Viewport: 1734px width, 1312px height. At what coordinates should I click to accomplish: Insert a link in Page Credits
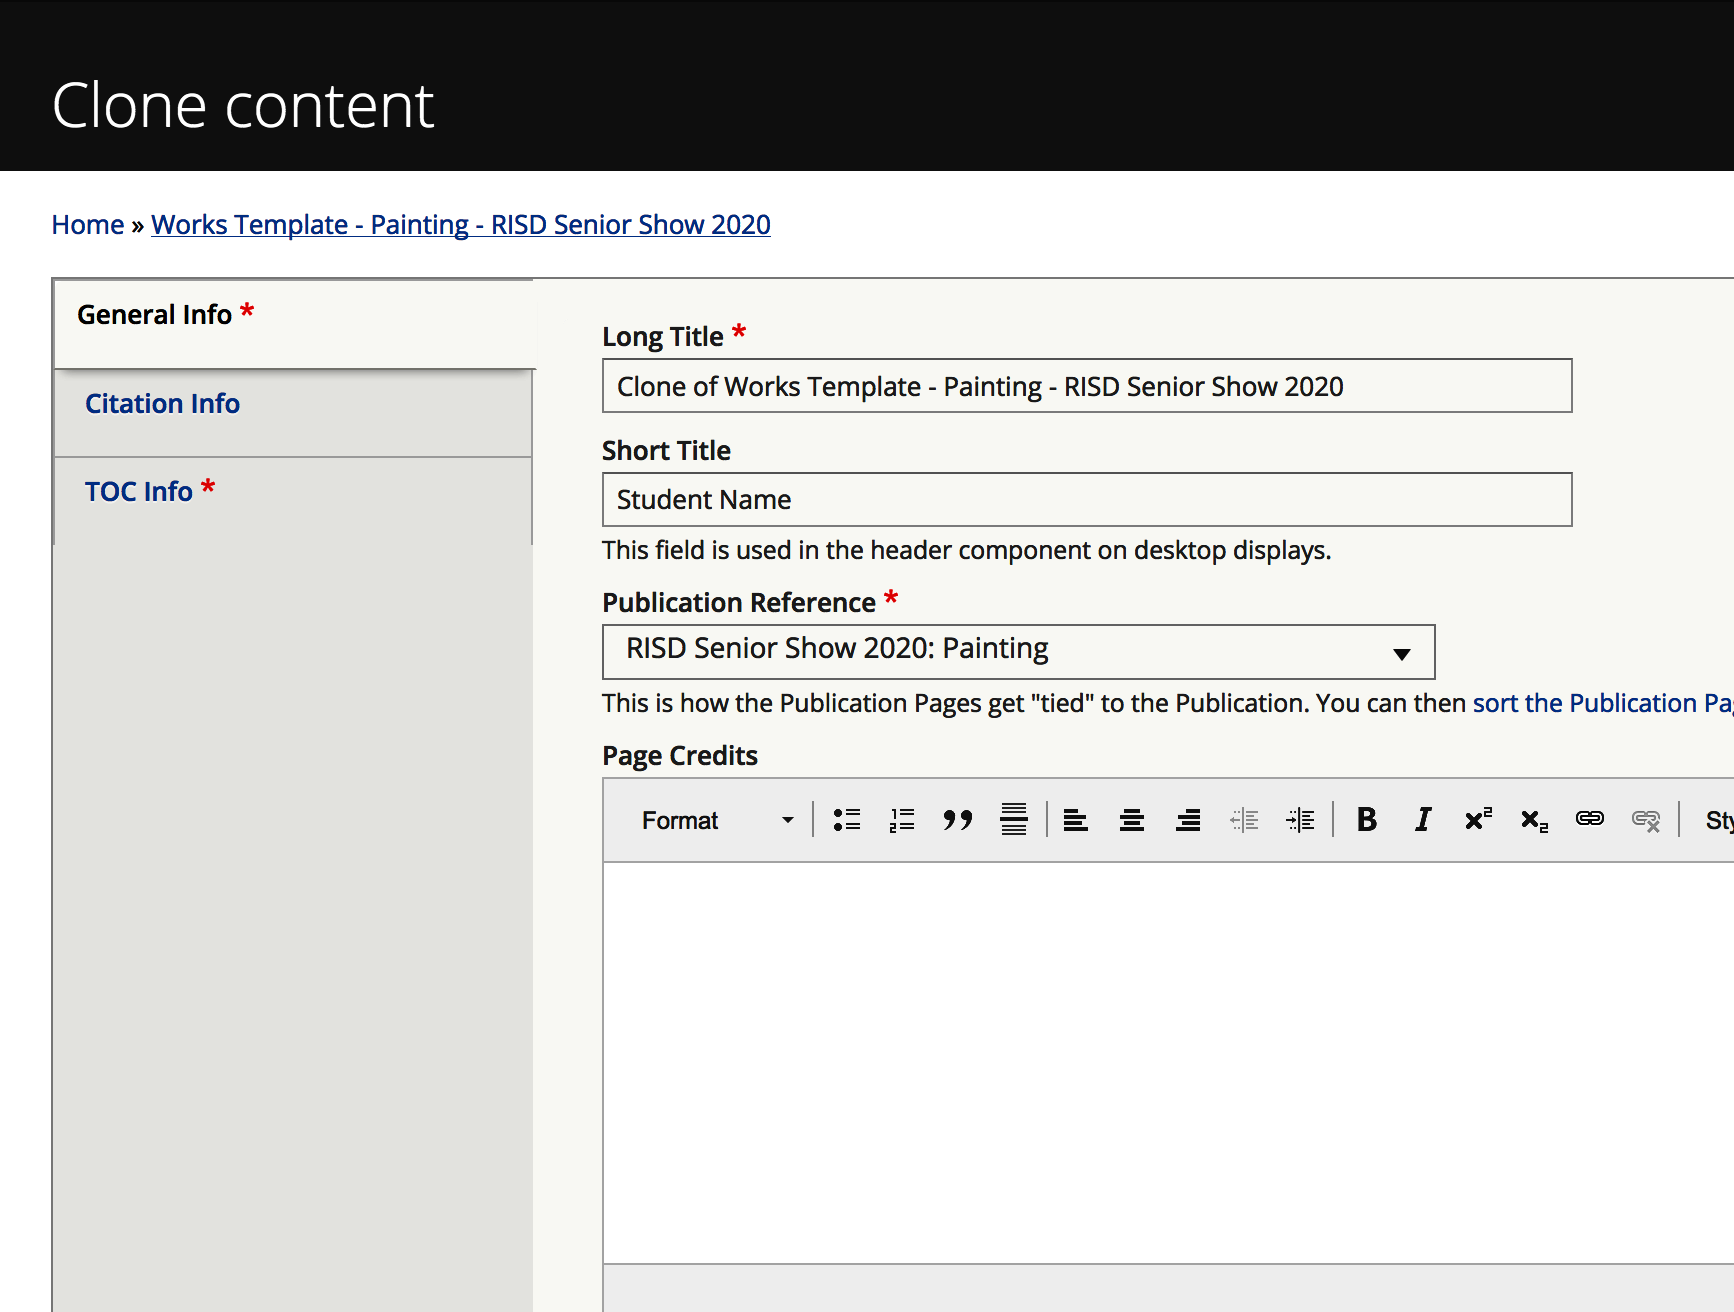click(x=1590, y=820)
